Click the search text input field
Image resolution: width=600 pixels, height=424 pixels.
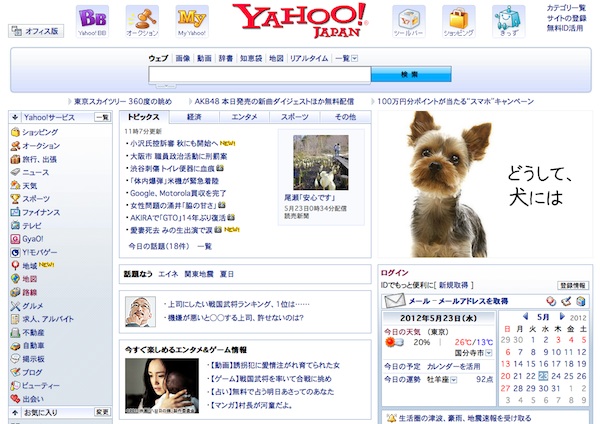259,75
